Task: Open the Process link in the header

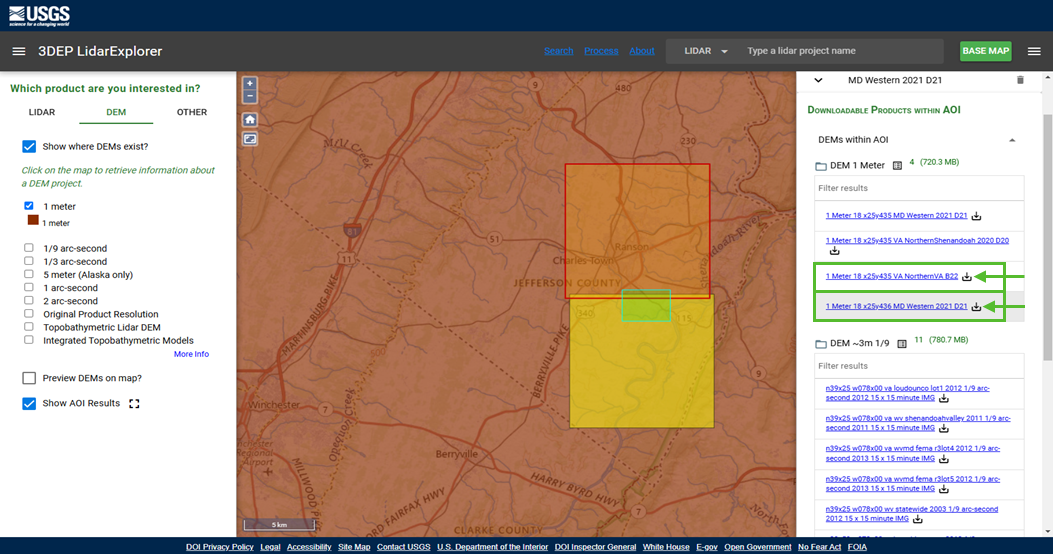Action: (x=601, y=51)
